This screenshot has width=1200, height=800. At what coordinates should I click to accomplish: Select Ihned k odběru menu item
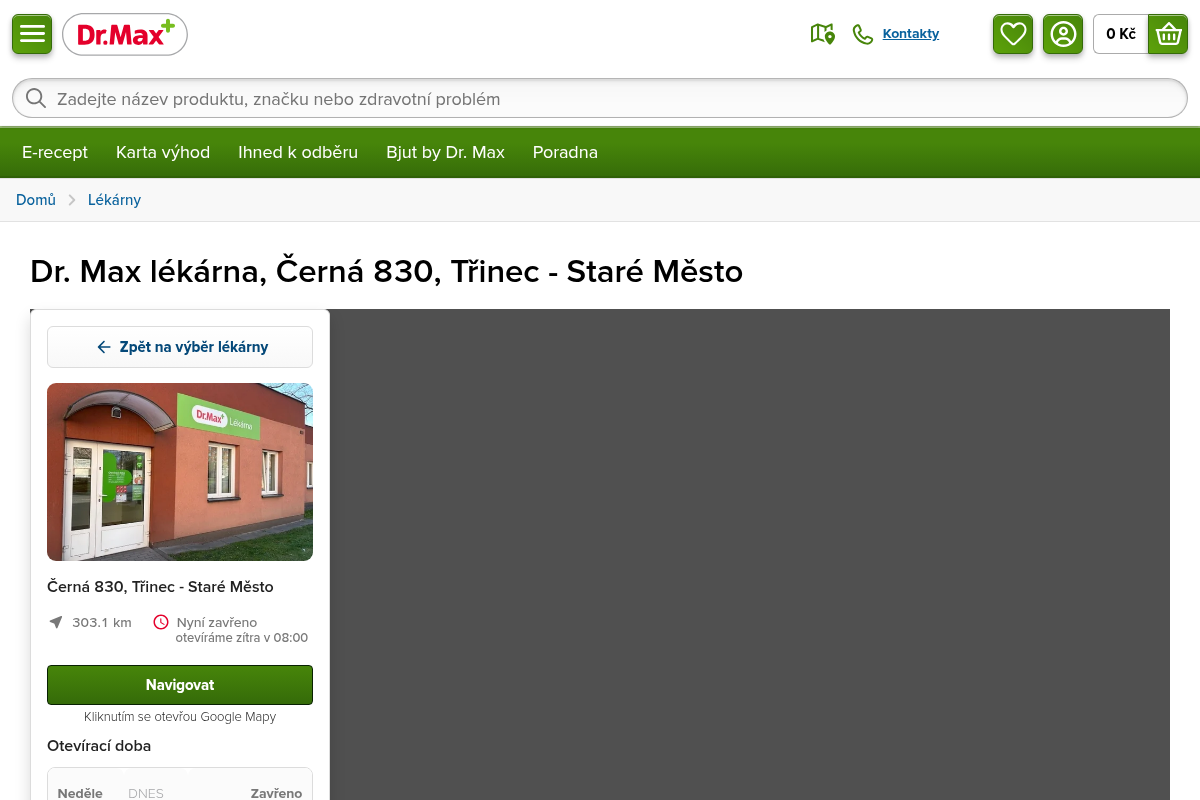point(298,152)
